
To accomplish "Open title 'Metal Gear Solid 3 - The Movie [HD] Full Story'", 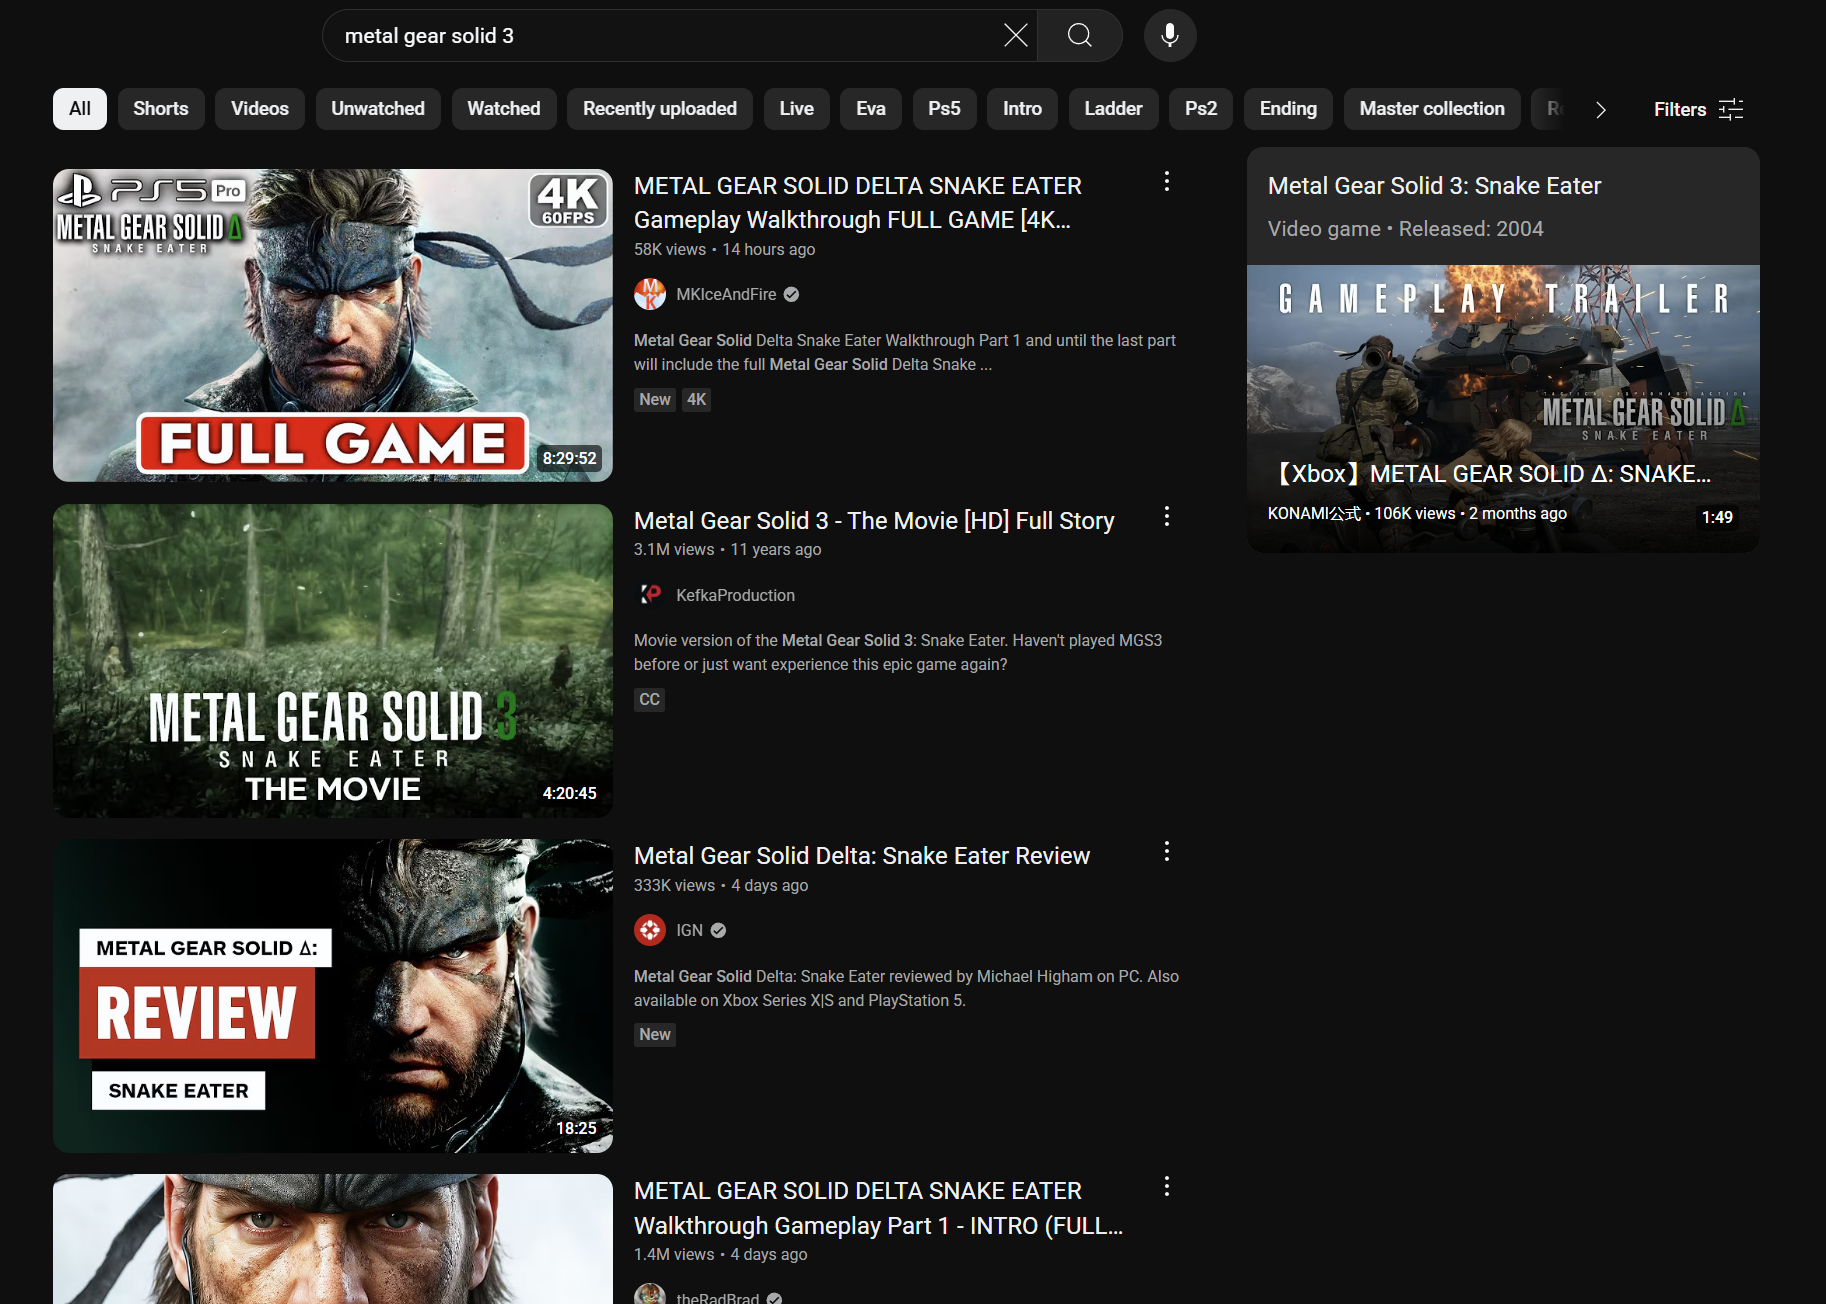I will (874, 521).
